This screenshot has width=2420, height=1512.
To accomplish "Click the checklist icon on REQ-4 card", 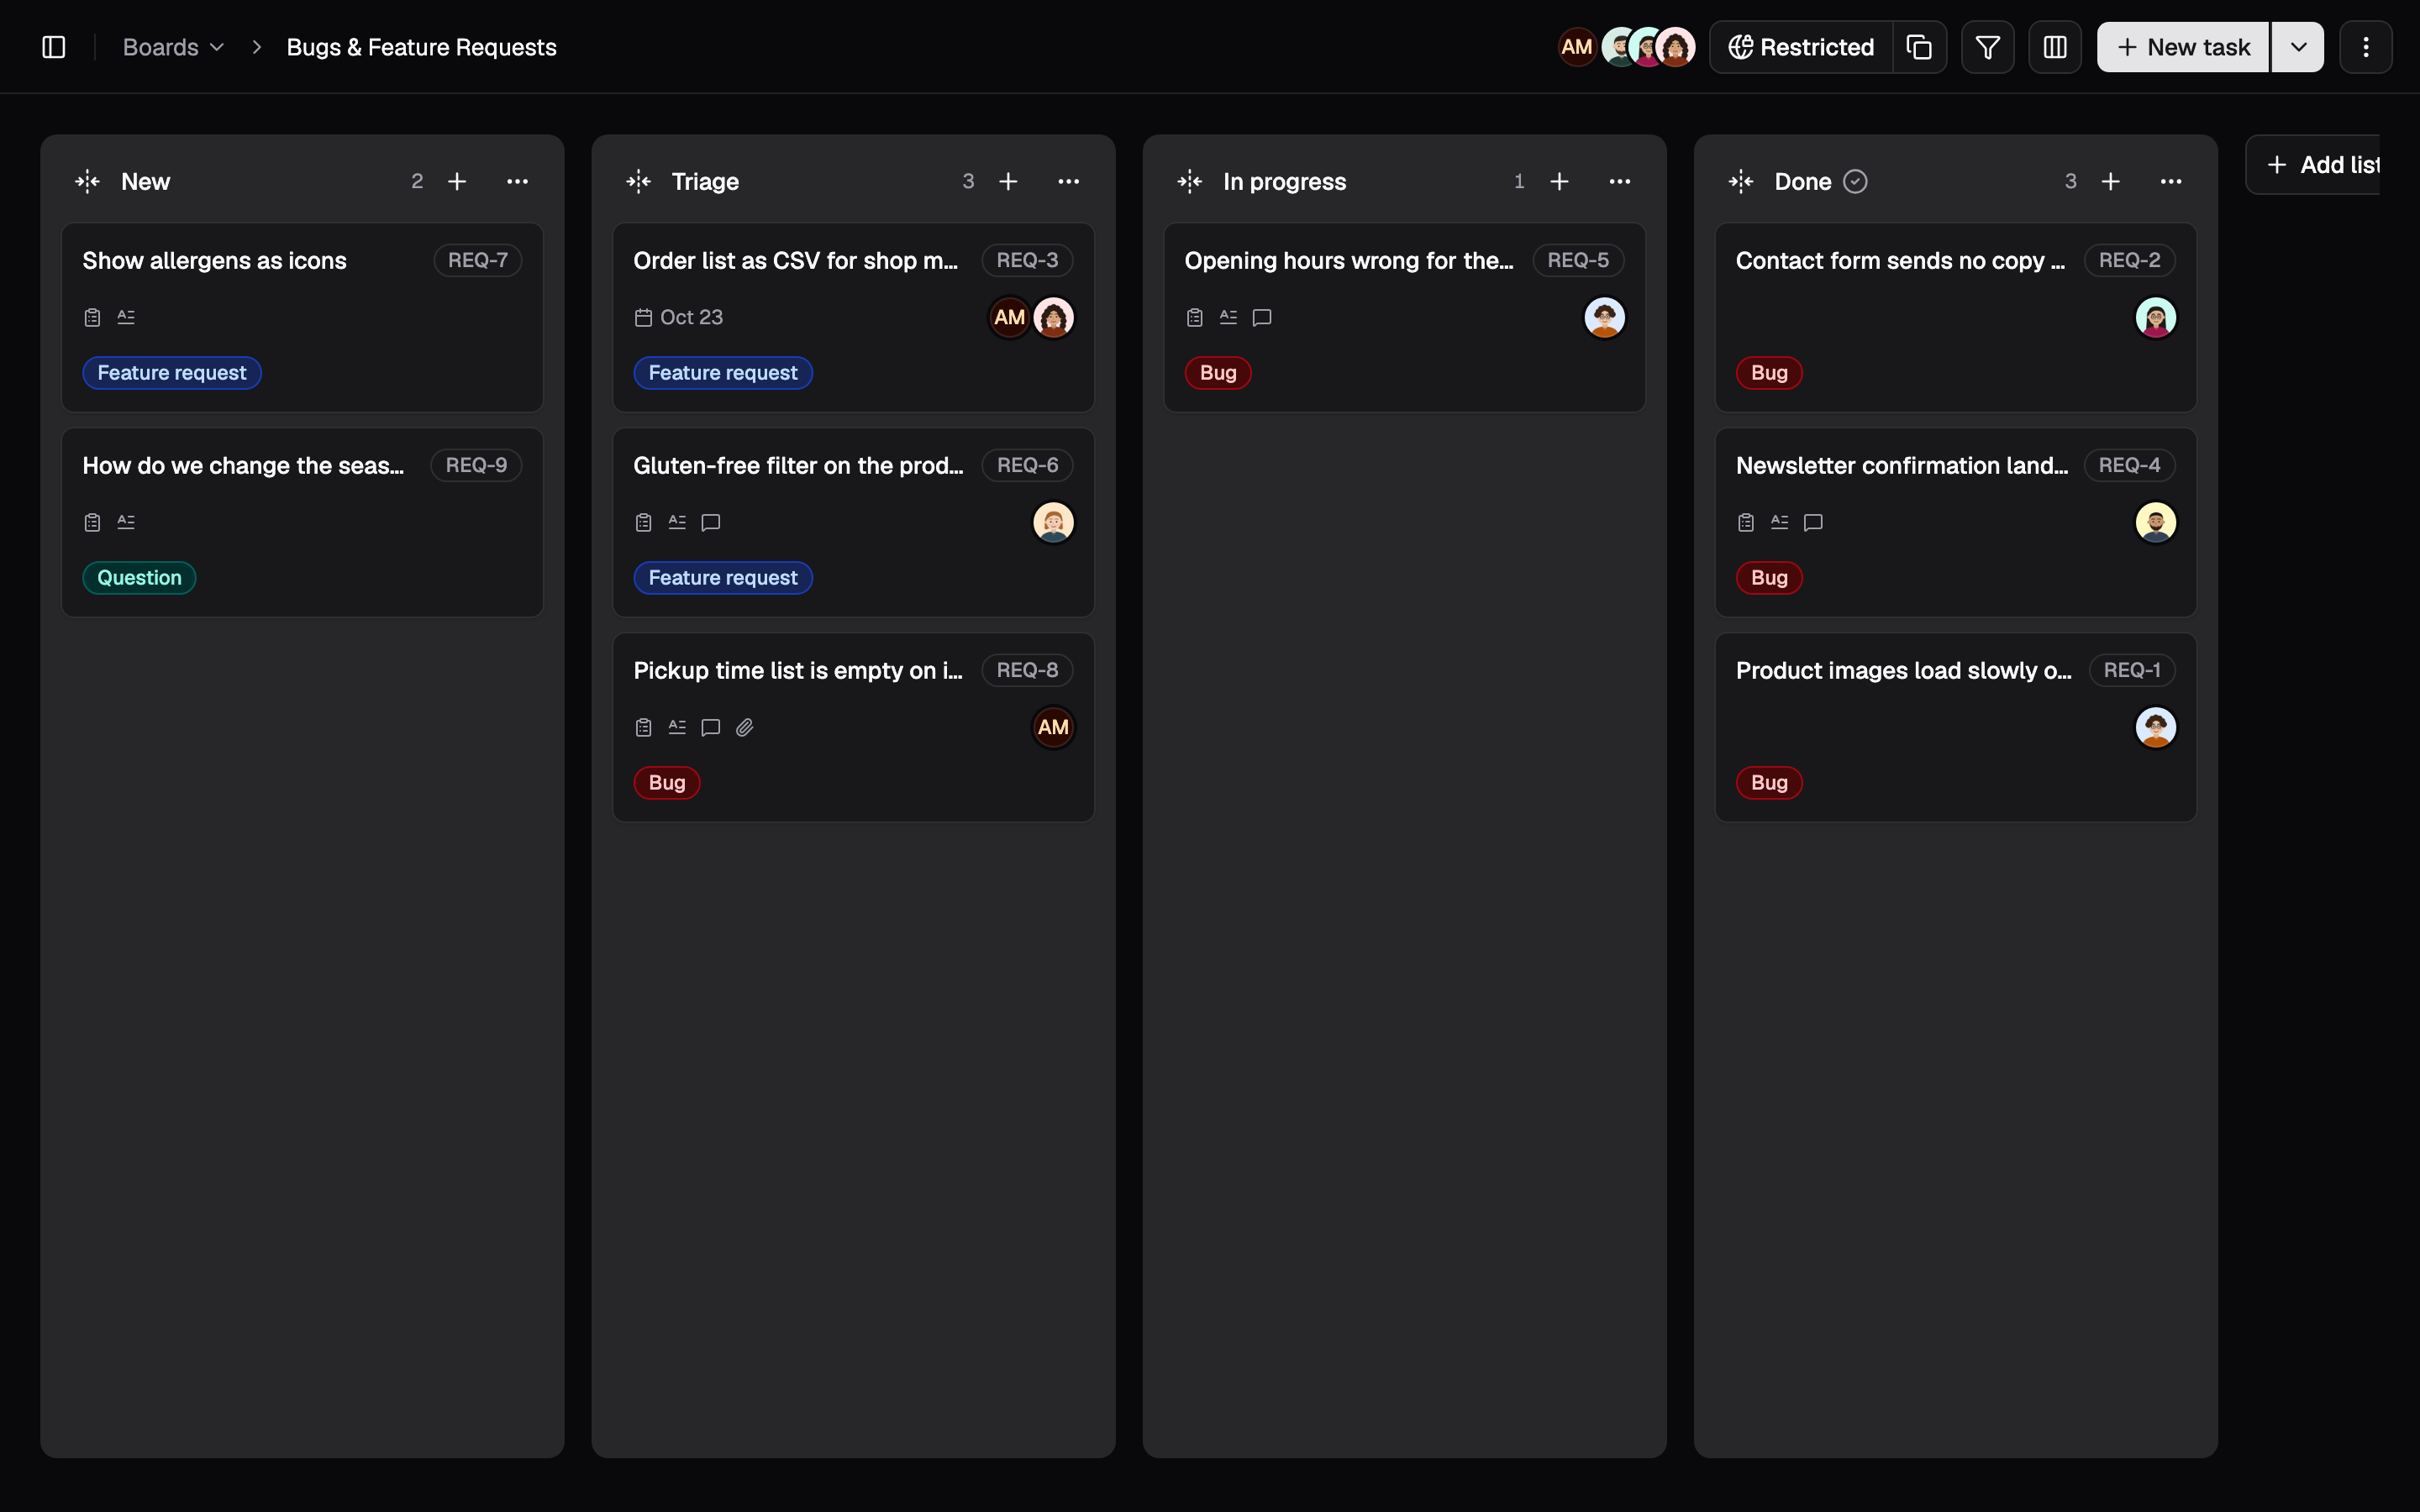I will coord(1746,522).
